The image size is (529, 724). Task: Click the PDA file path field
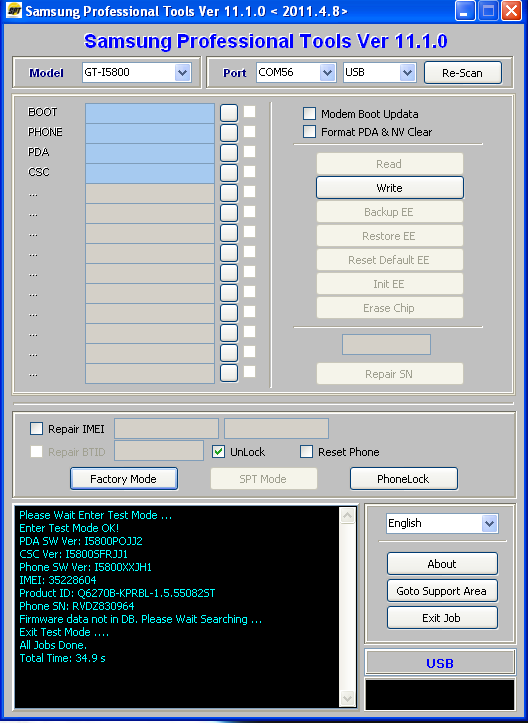(x=150, y=153)
